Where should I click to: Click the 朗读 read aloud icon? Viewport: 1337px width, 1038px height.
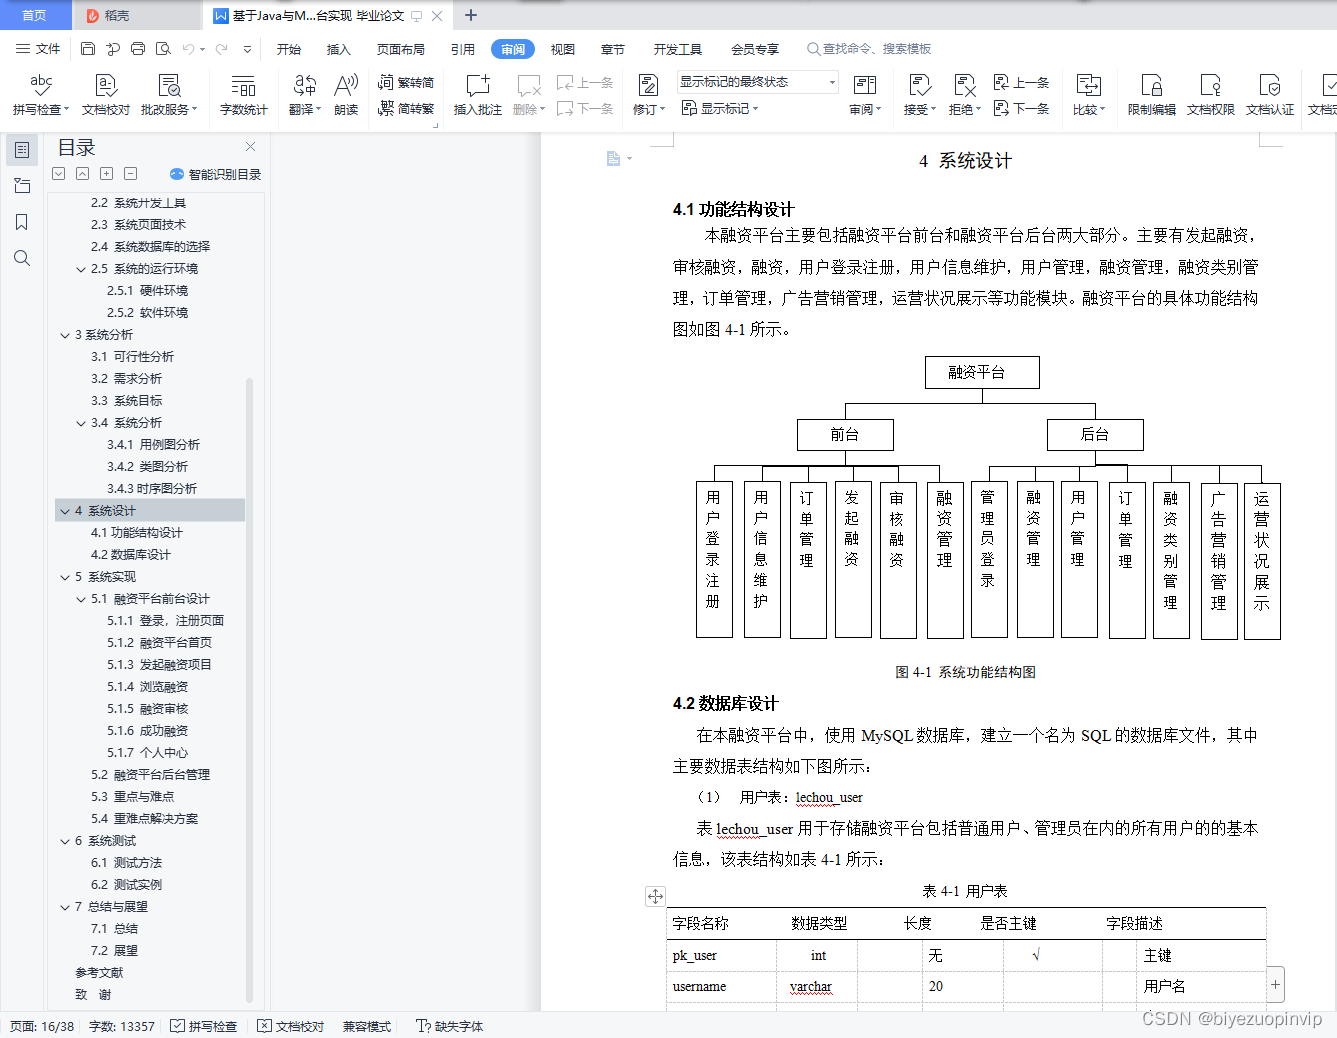[x=346, y=95]
